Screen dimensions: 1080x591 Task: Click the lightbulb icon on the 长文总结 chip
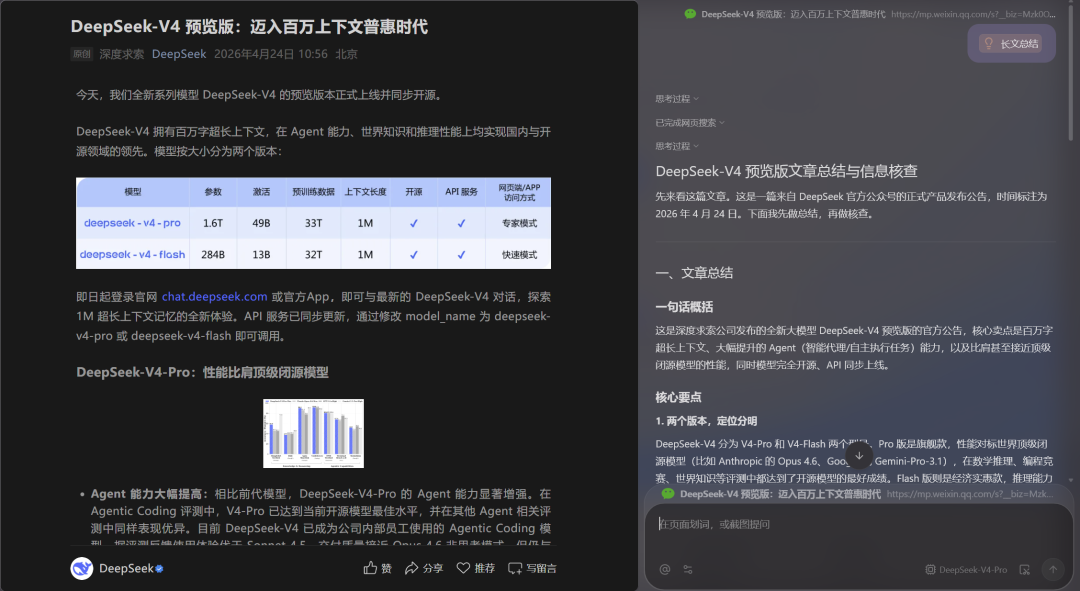click(989, 43)
